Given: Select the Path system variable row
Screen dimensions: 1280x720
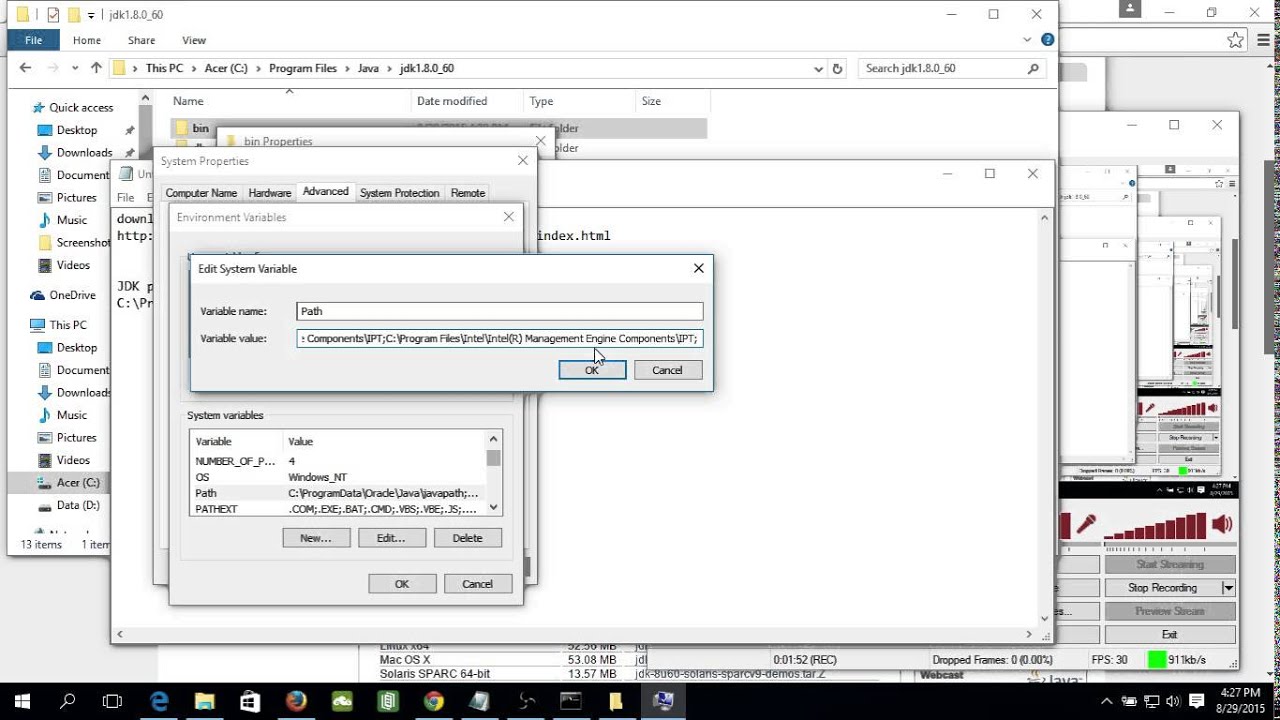Looking at the screenshot, I should pos(338,493).
